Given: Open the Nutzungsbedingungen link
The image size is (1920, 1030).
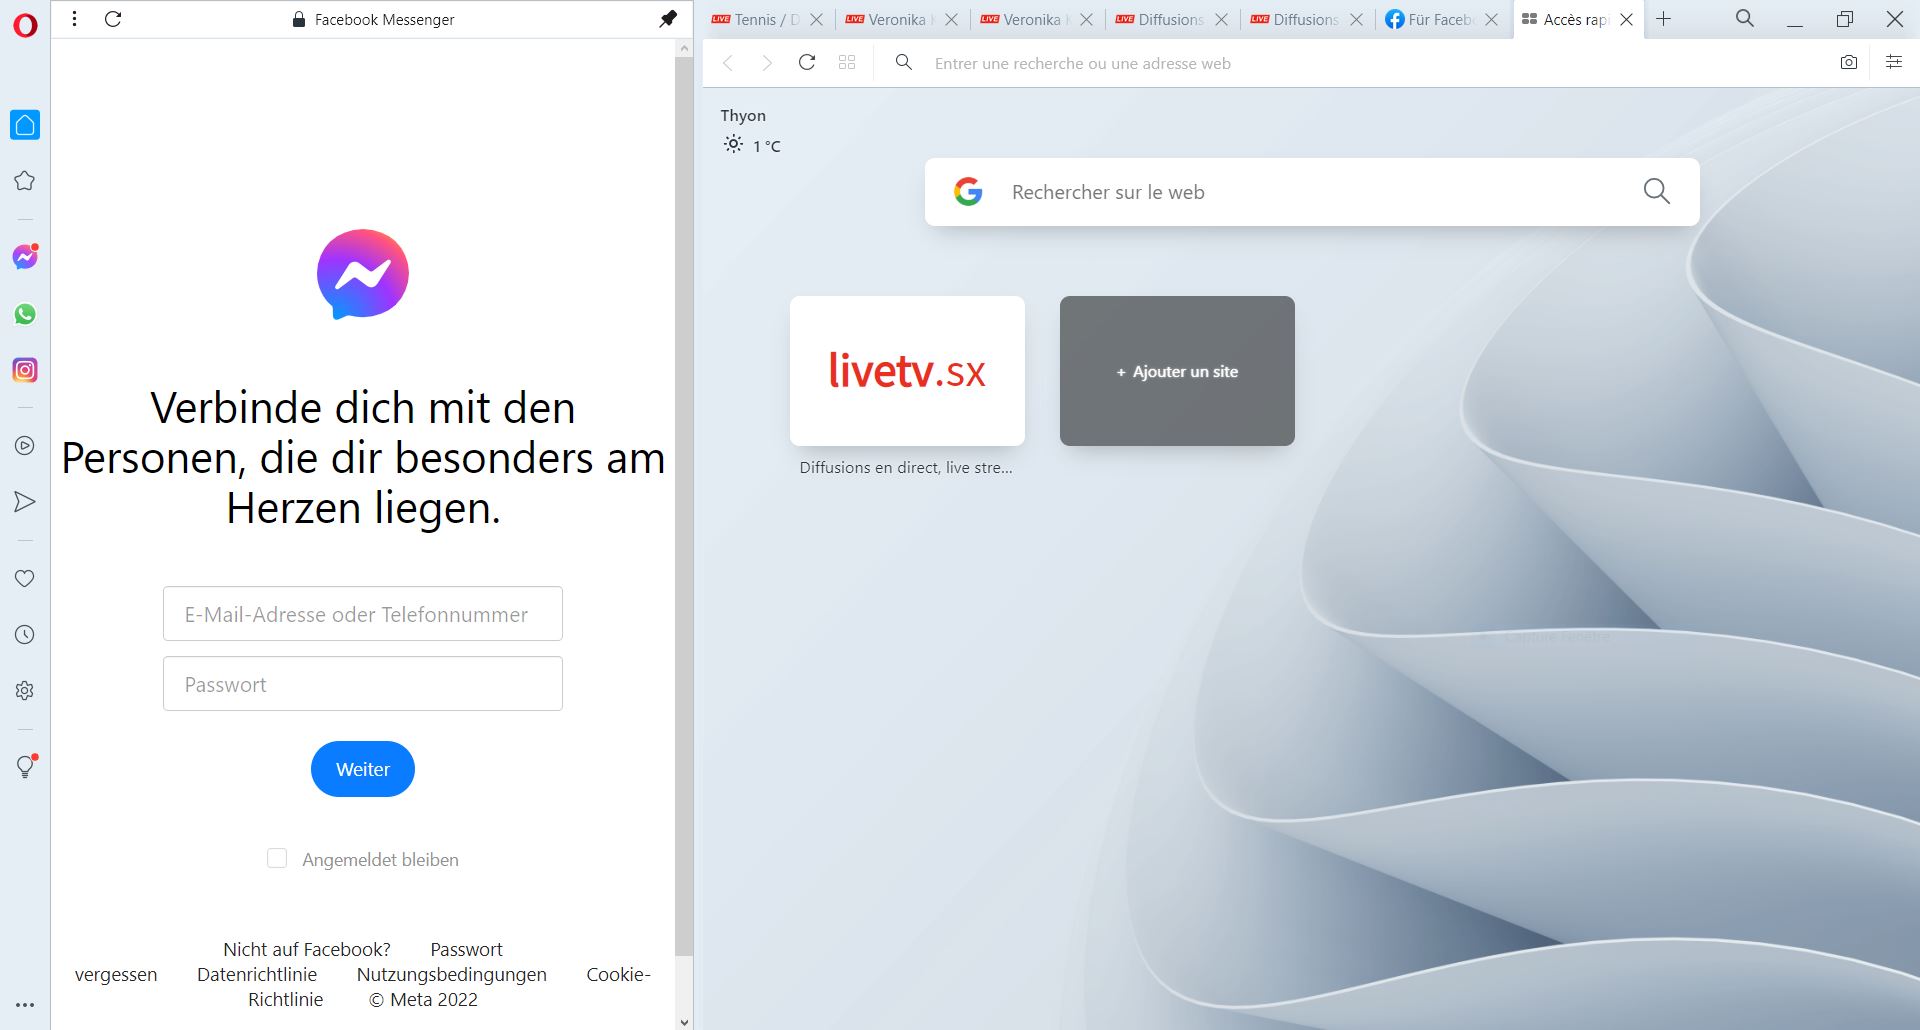Looking at the screenshot, I should 452,974.
